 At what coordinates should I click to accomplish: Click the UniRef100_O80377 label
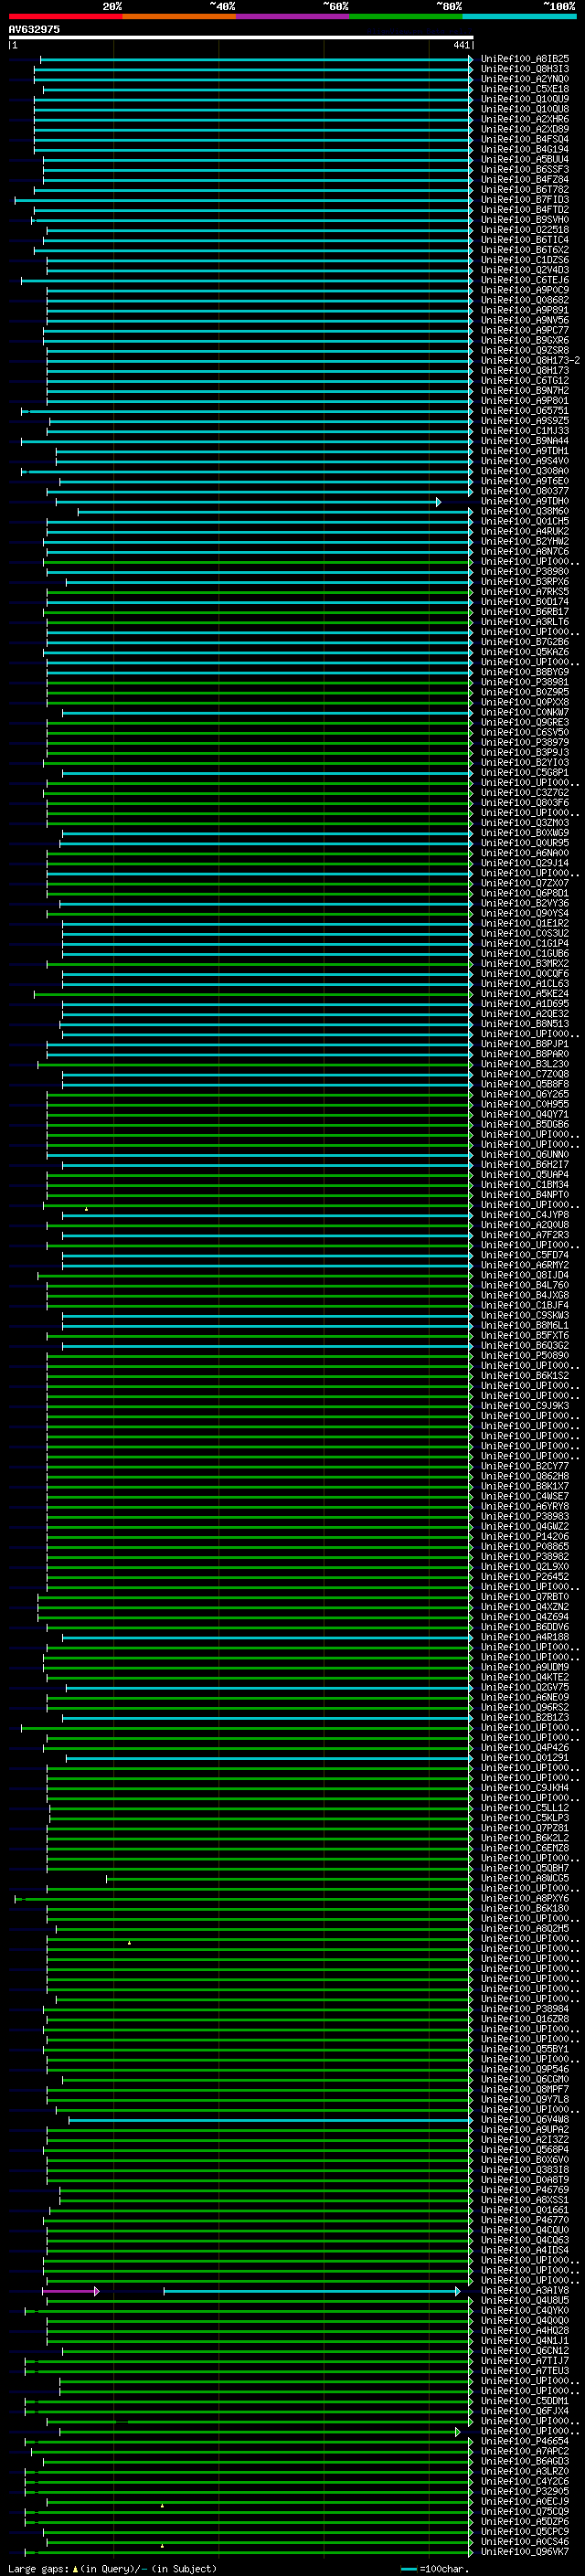coord(524,491)
